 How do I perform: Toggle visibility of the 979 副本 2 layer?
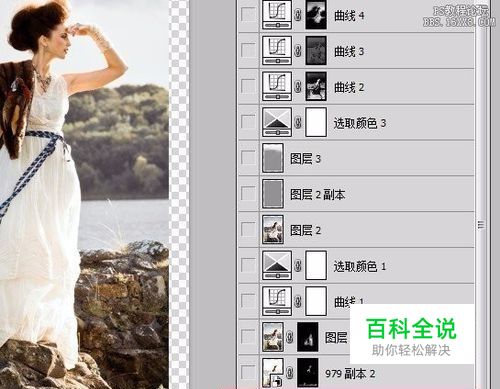[248, 373]
